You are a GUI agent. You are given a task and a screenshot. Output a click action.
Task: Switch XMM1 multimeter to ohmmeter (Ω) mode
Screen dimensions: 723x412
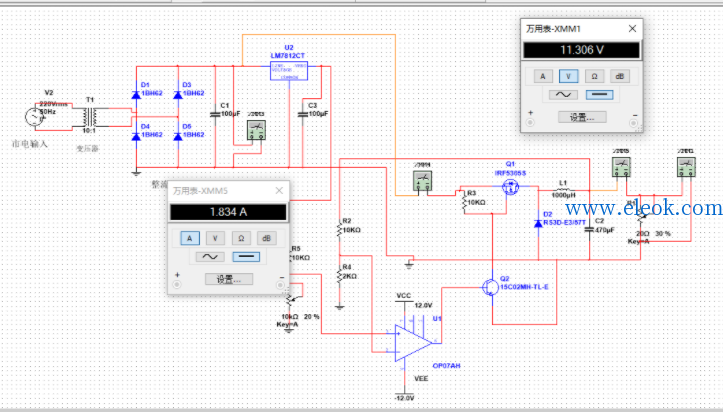(x=594, y=77)
